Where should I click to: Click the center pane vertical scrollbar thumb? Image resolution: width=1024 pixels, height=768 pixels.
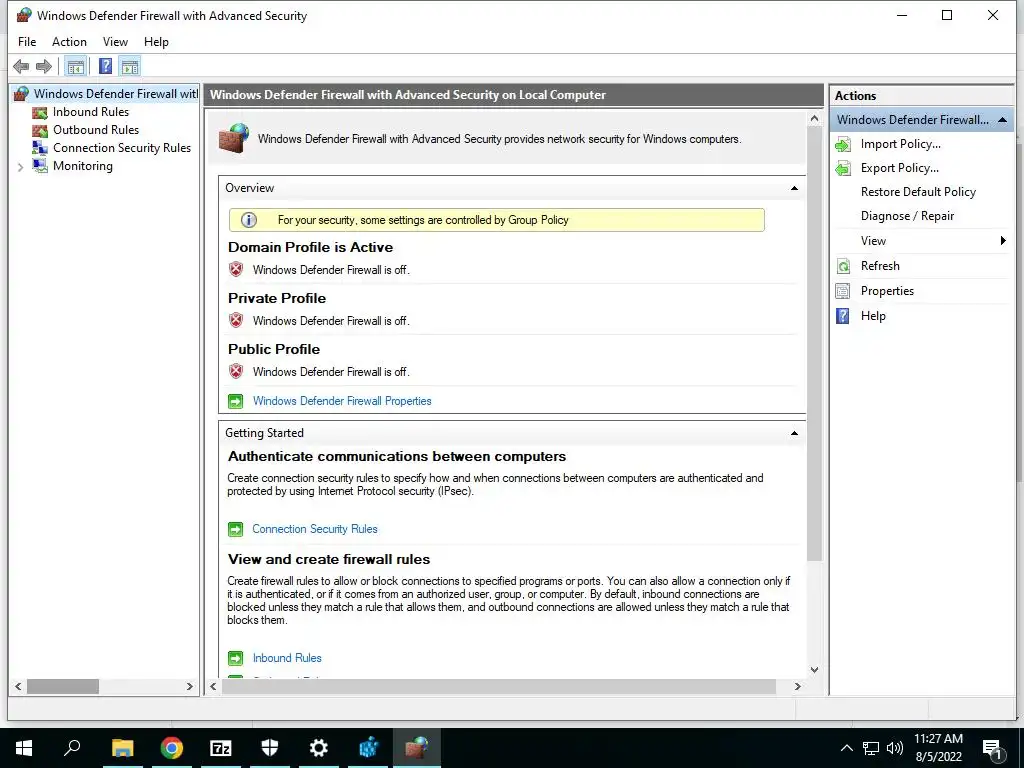[x=814, y=343]
